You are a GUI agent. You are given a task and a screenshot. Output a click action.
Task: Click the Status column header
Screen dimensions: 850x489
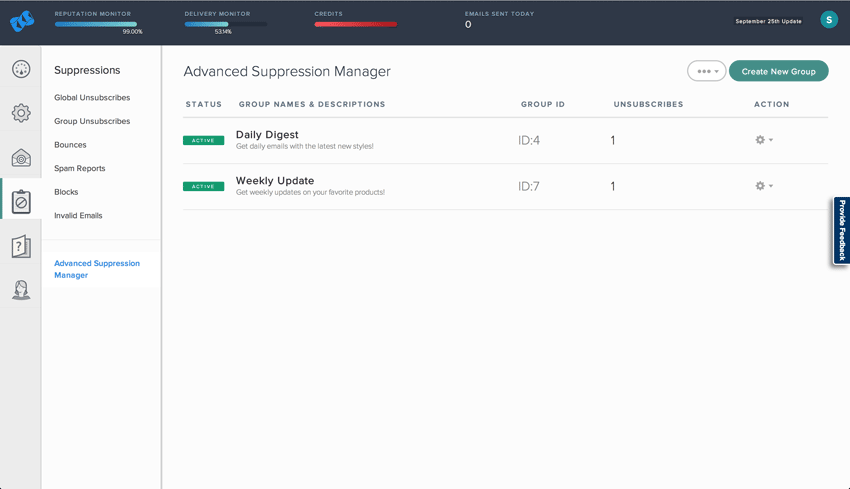[204, 104]
